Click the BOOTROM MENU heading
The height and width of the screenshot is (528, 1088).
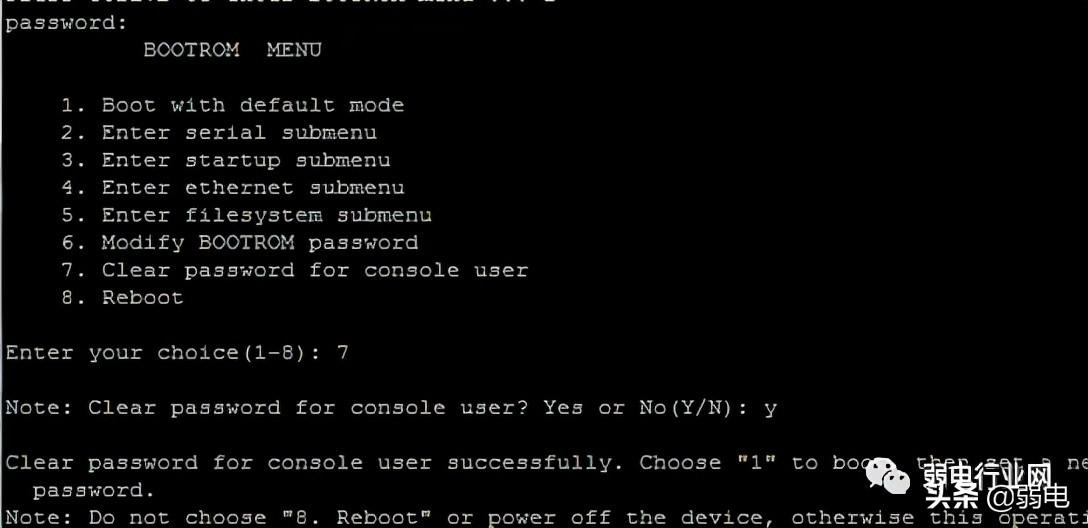232,50
